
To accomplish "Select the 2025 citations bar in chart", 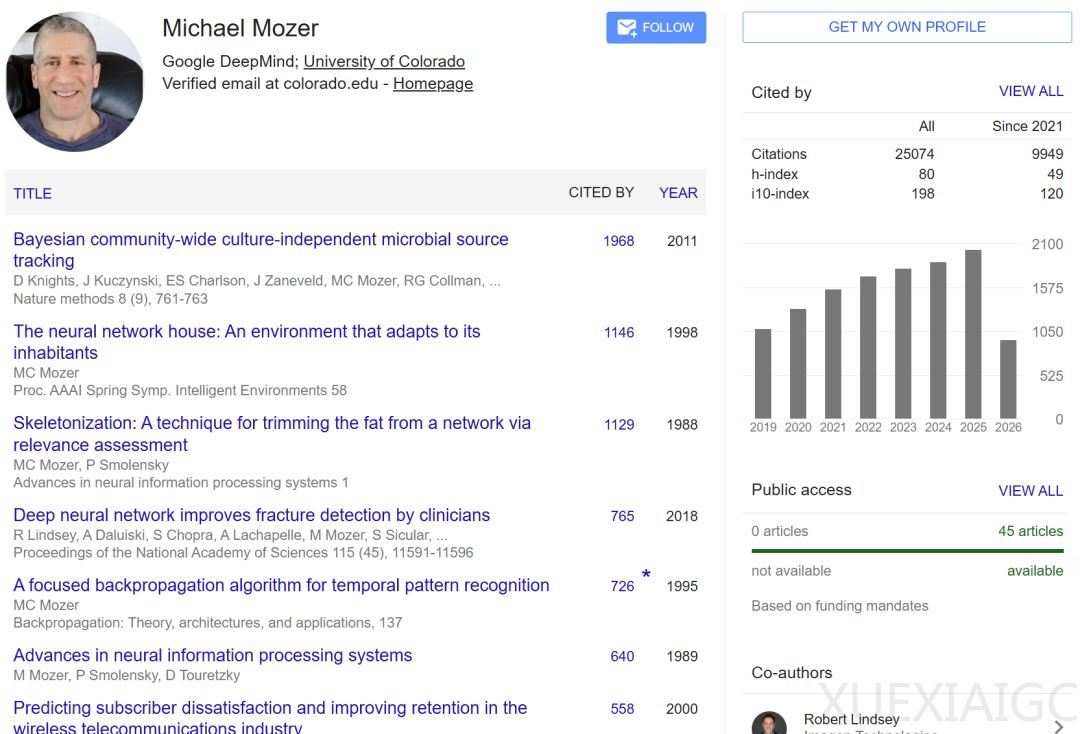I will (973, 334).
